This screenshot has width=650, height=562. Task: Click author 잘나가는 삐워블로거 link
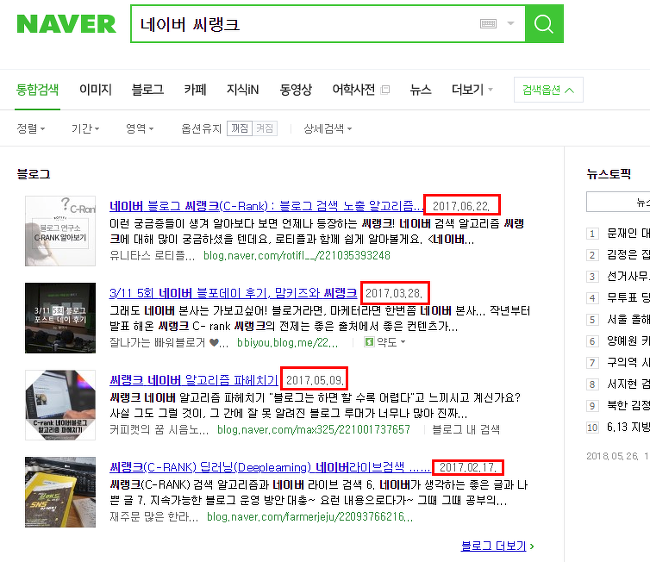point(169,343)
